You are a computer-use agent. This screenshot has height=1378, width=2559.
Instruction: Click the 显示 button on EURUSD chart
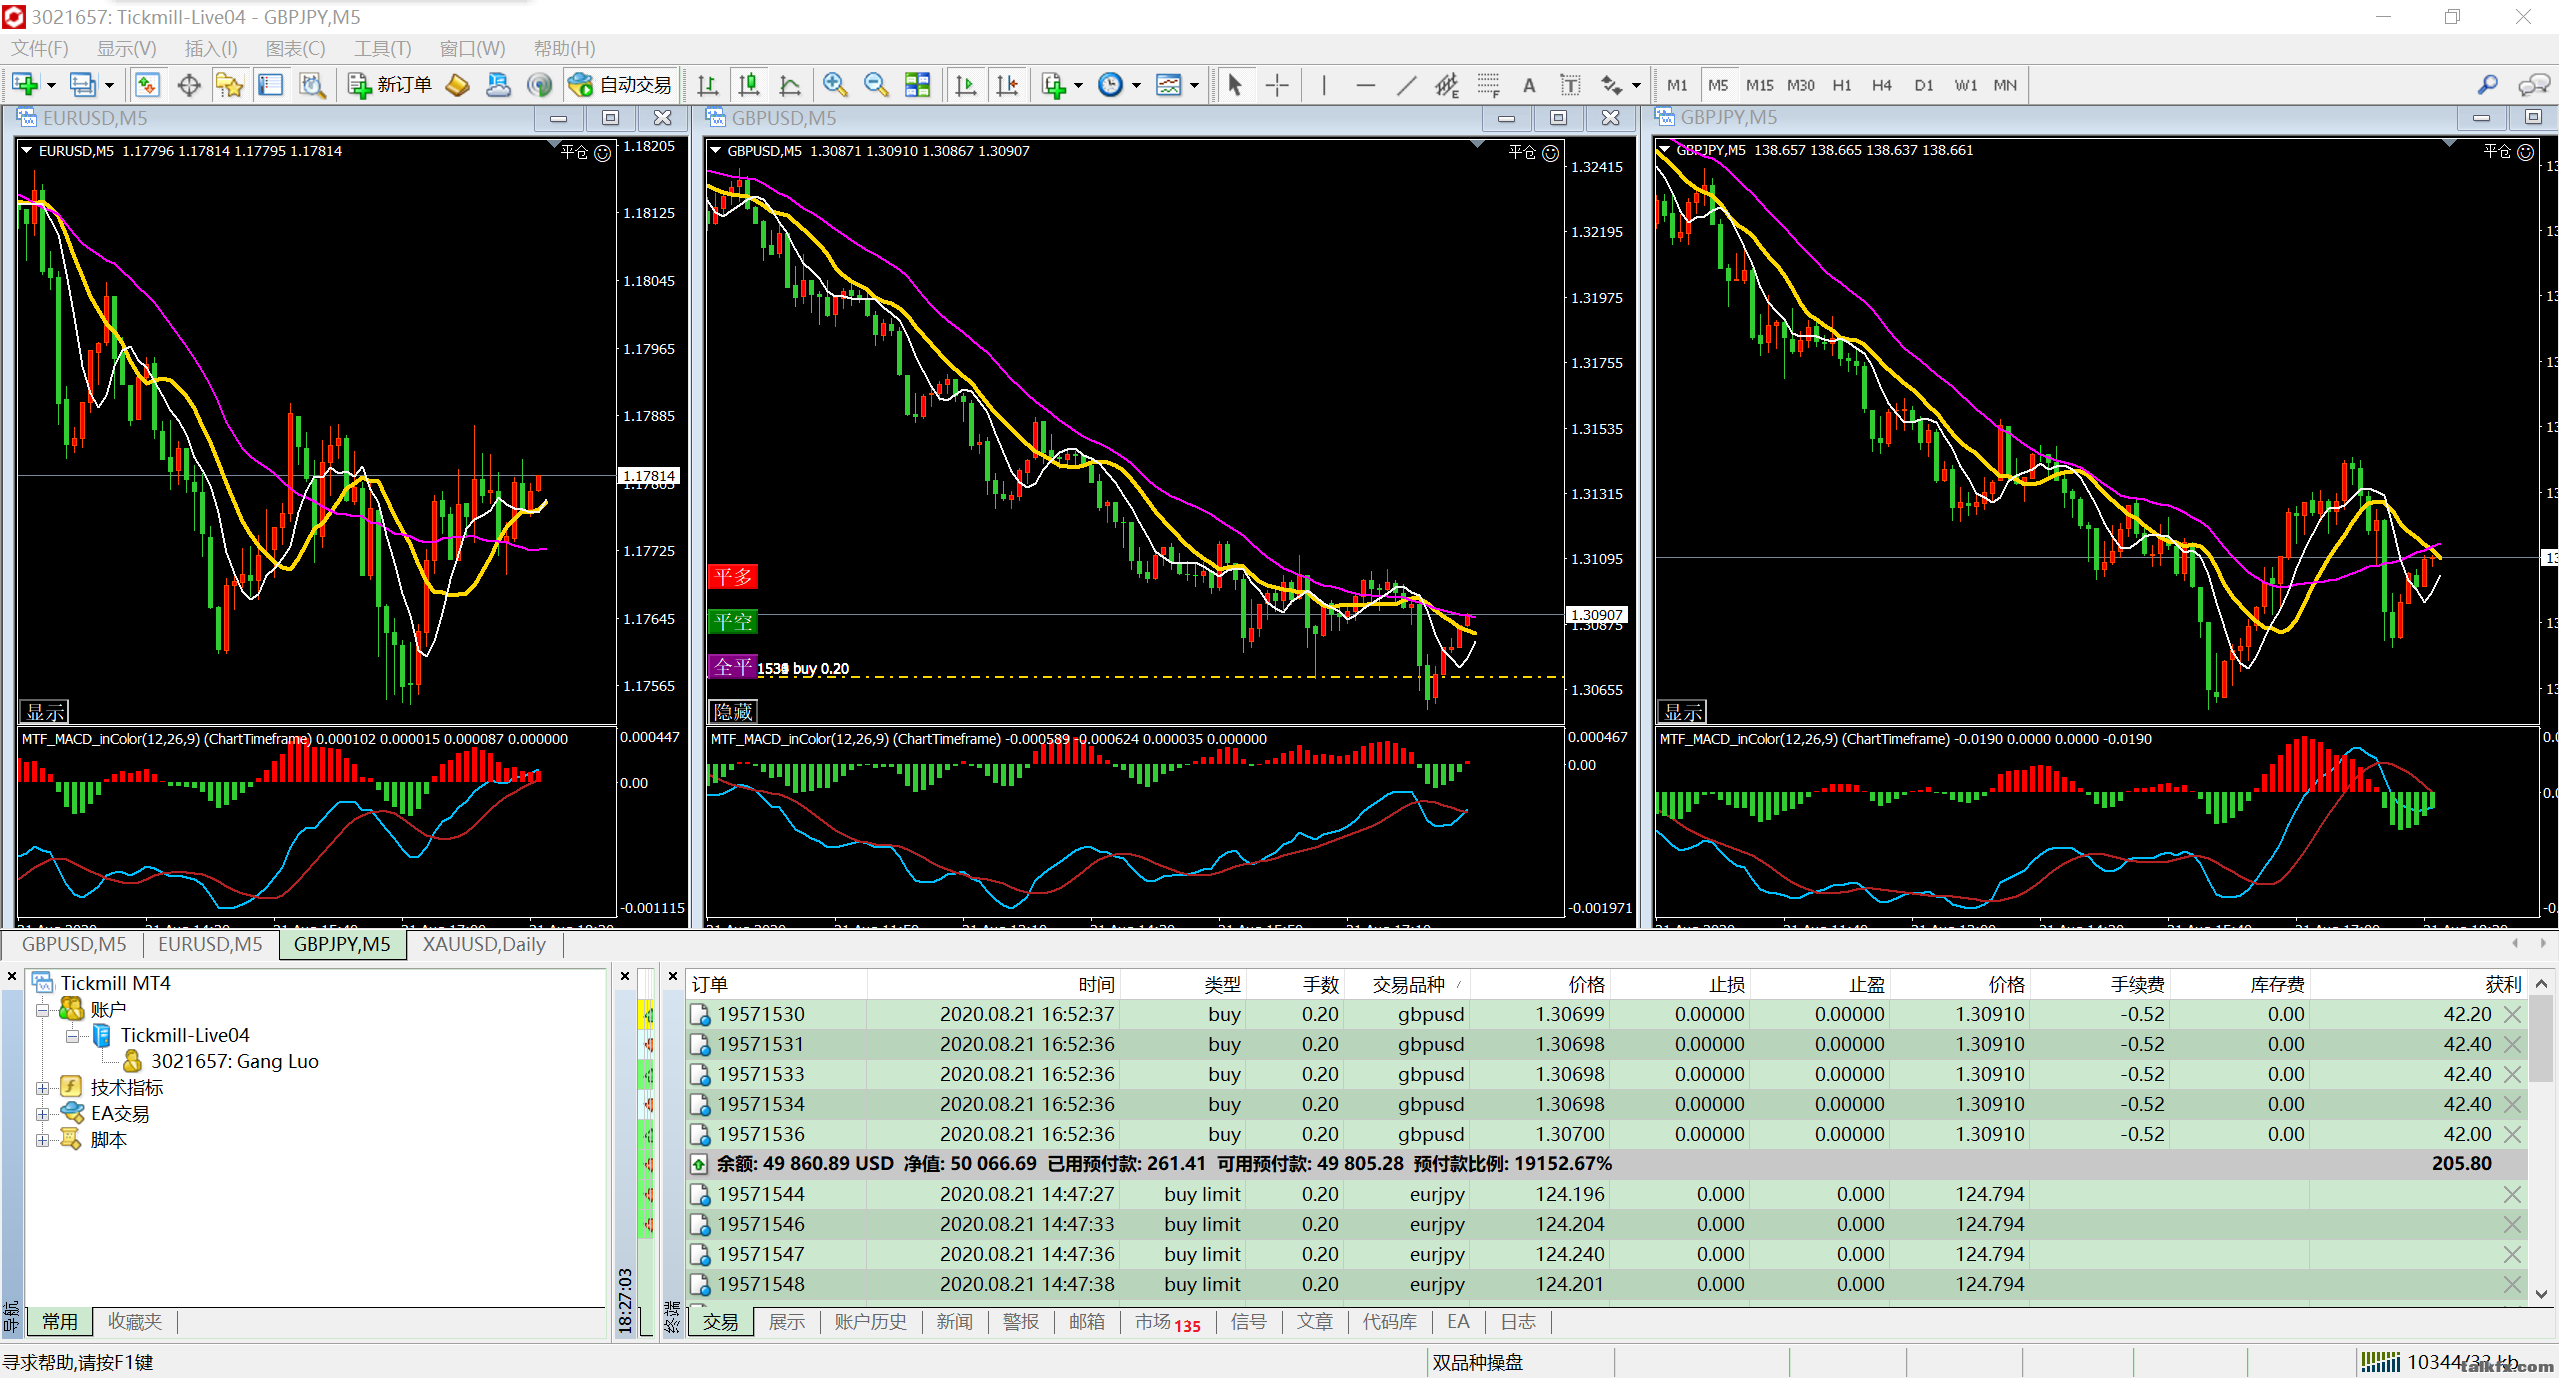(44, 711)
